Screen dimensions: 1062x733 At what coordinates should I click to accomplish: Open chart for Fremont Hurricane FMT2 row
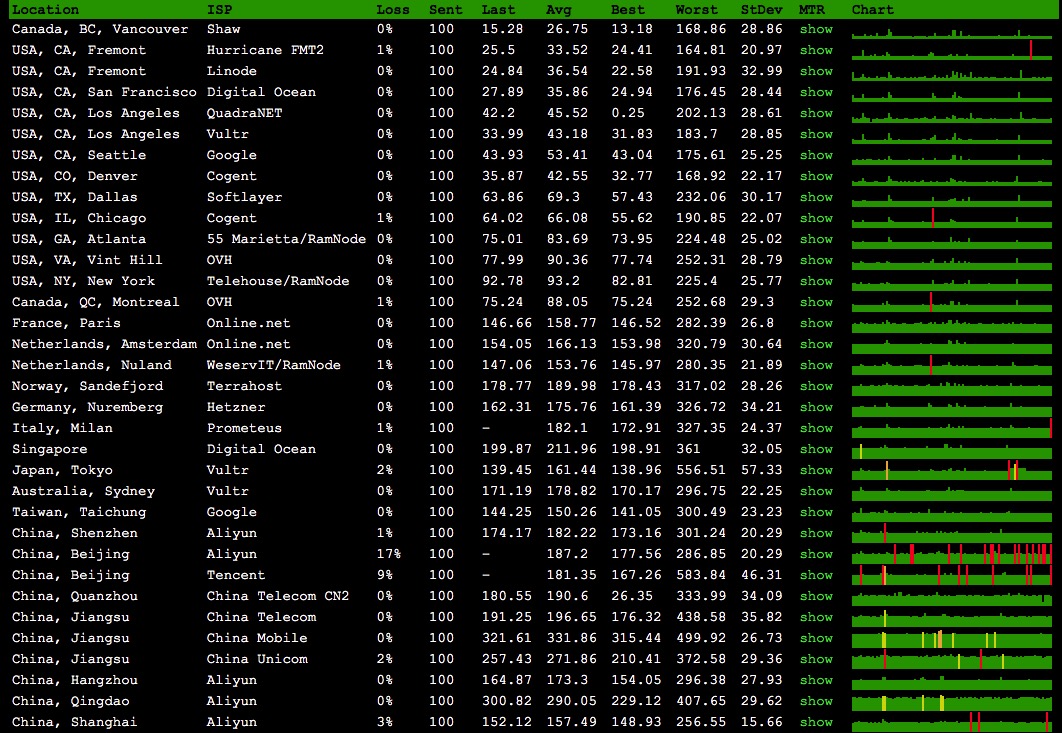[952, 50]
